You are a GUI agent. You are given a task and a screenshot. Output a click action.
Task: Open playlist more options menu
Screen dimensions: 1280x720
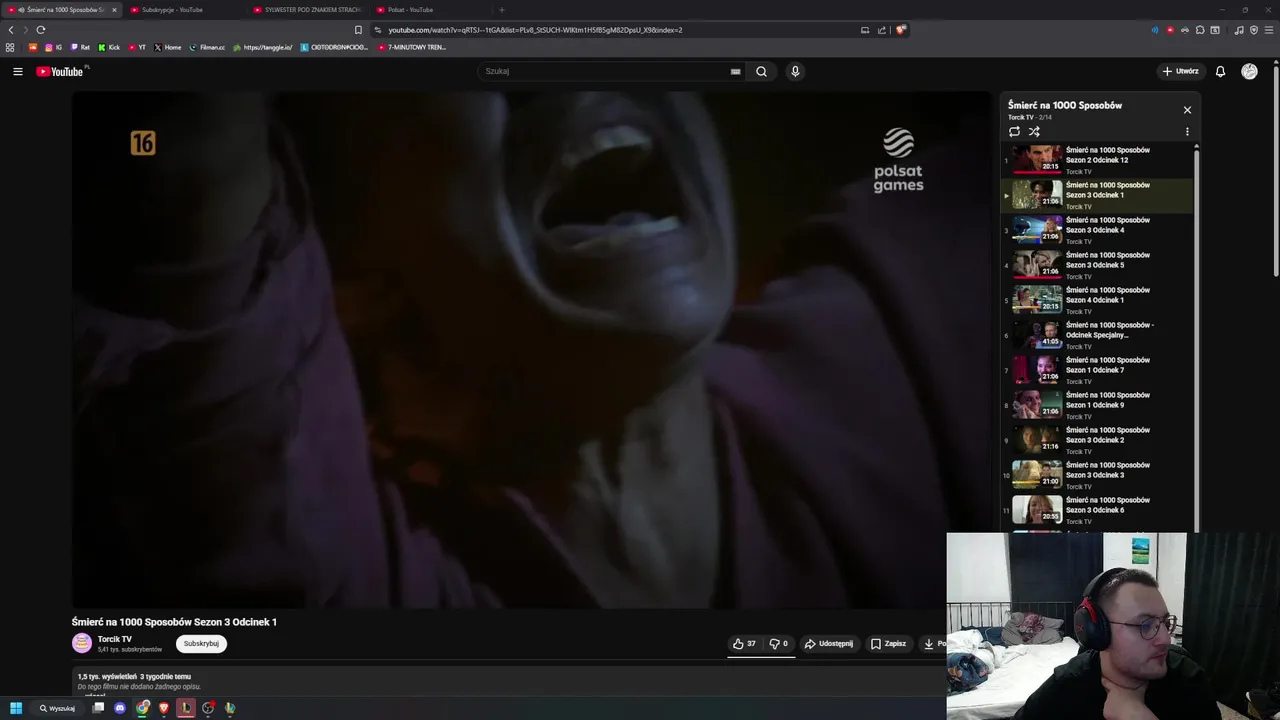click(1187, 131)
